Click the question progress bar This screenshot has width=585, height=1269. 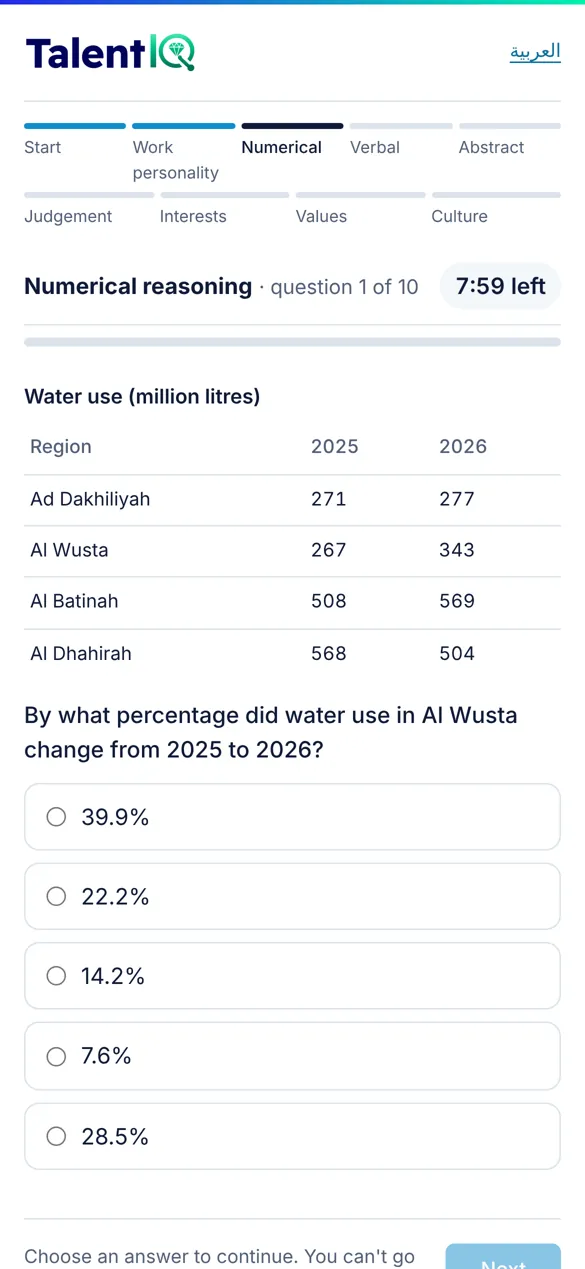coord(292,342)
